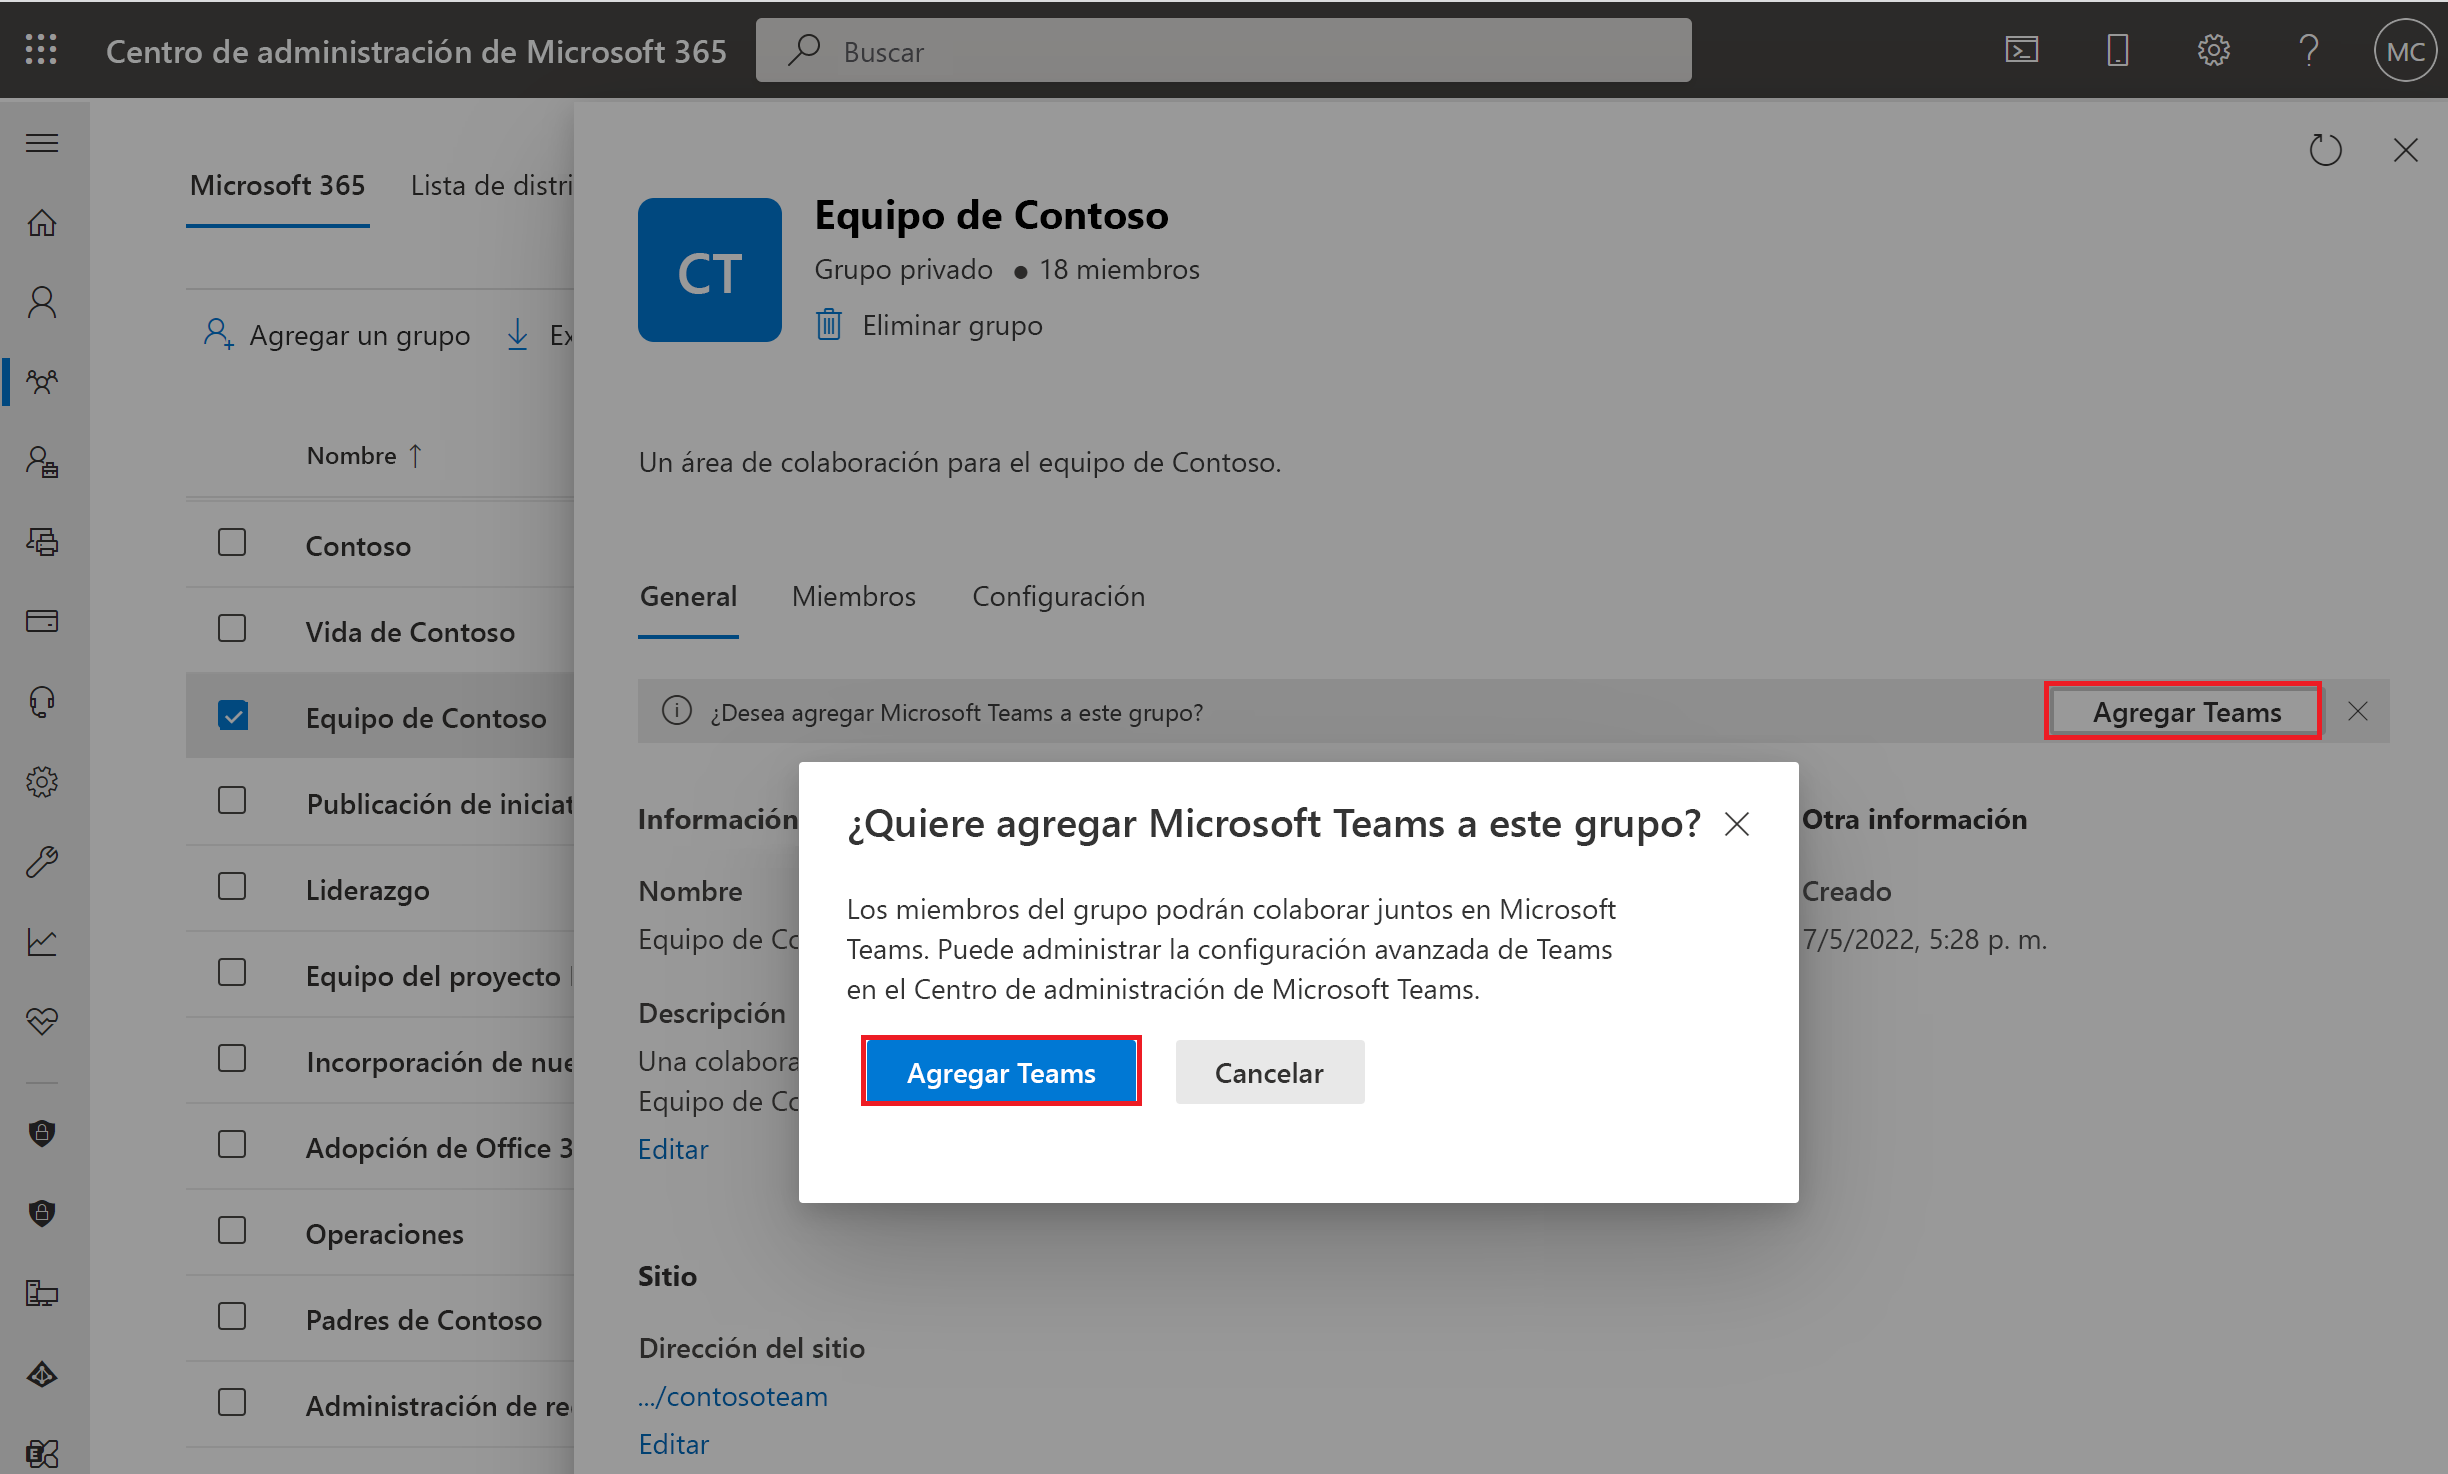Open the Cloud Shell icon in header
The height and width of the screenshot is (1474, 2448).
coord(2021,50)
